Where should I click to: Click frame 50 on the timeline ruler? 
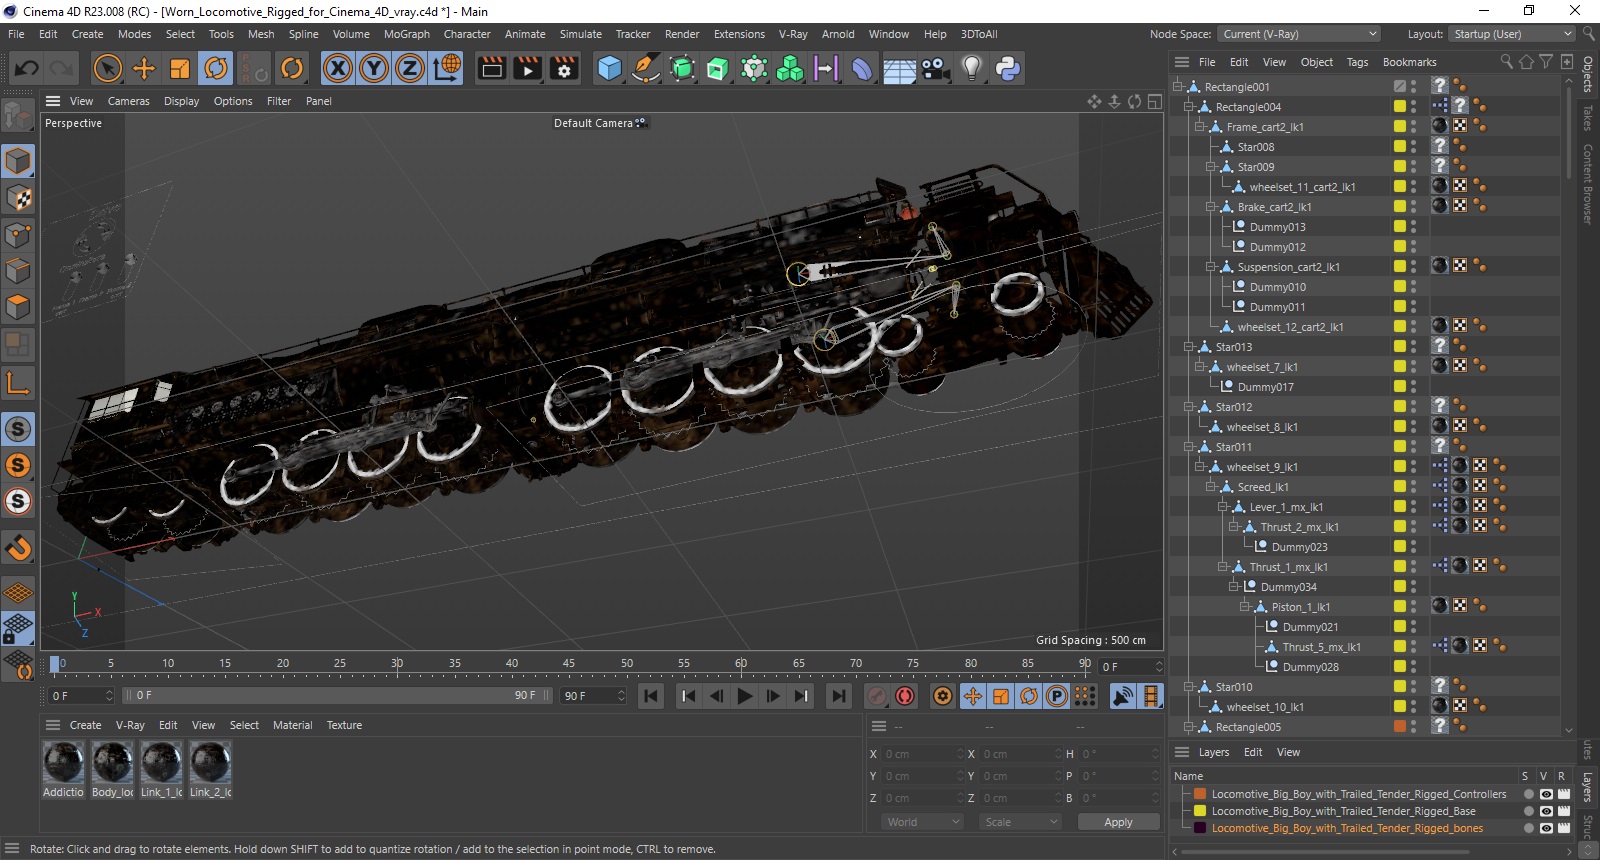click(x=626, y=664)
